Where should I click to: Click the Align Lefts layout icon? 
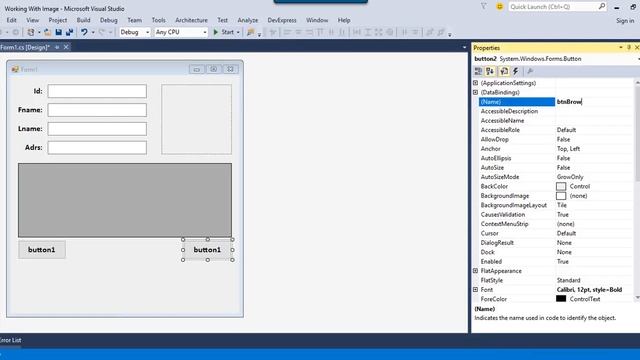[287, 32]
